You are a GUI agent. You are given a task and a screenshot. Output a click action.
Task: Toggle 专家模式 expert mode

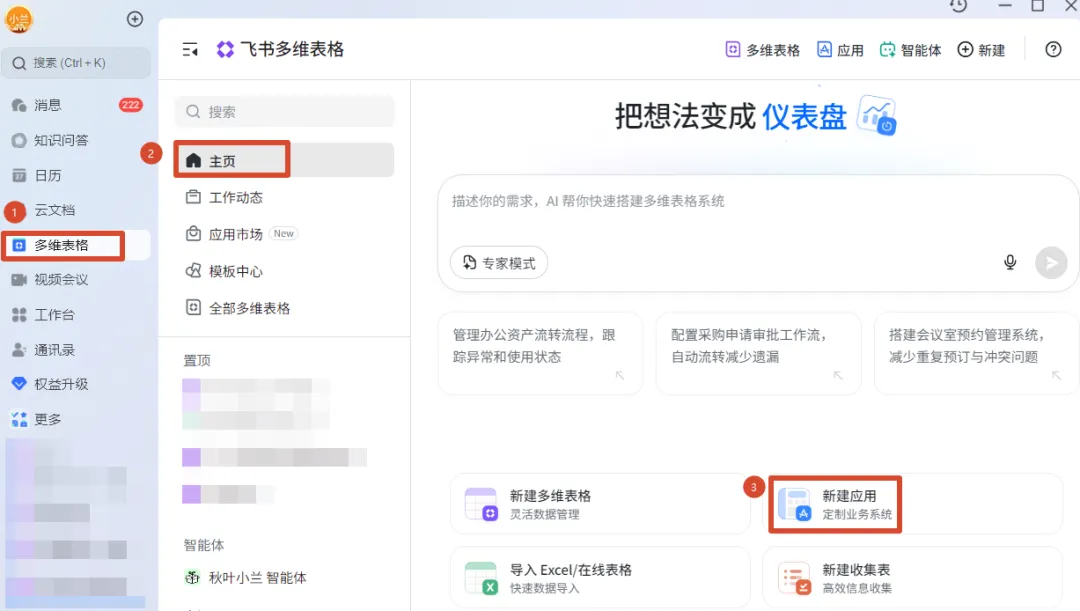(x=499, y=263)
